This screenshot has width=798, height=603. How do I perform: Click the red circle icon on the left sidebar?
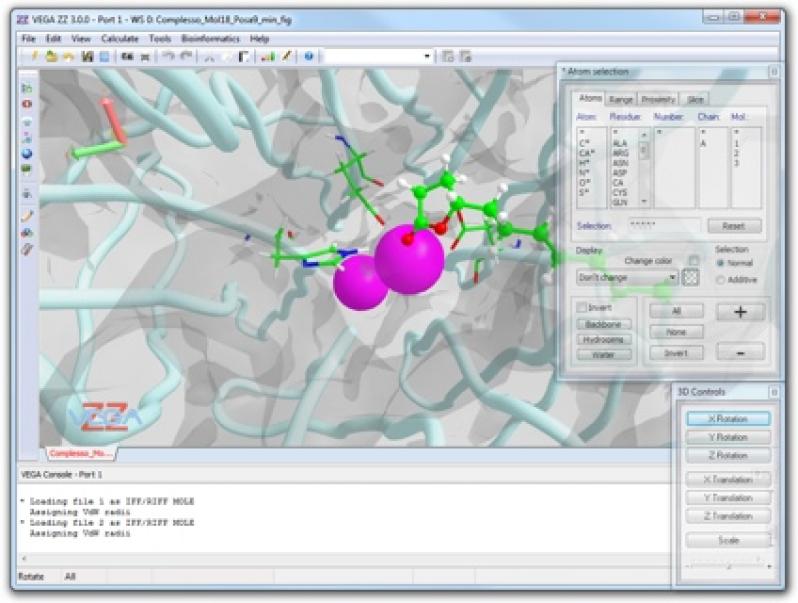[27, 104]
